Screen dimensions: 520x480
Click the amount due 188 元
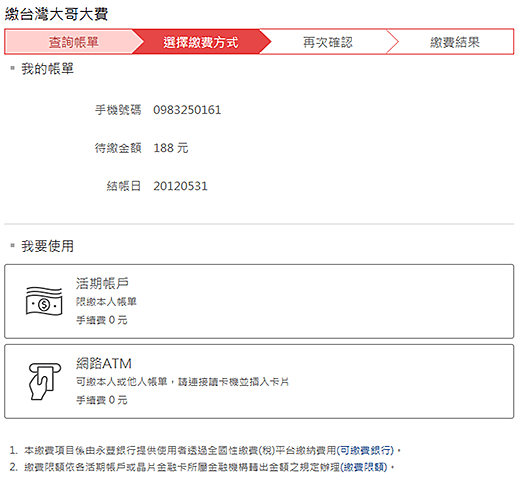pos(171,148)
